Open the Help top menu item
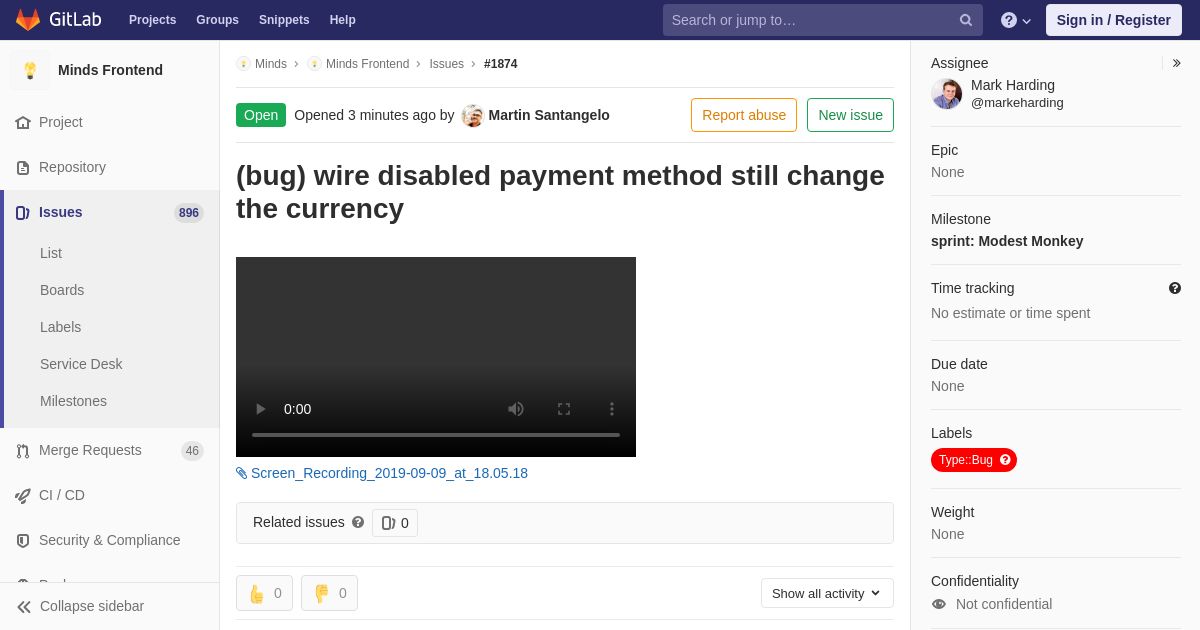 pos(343,20)
